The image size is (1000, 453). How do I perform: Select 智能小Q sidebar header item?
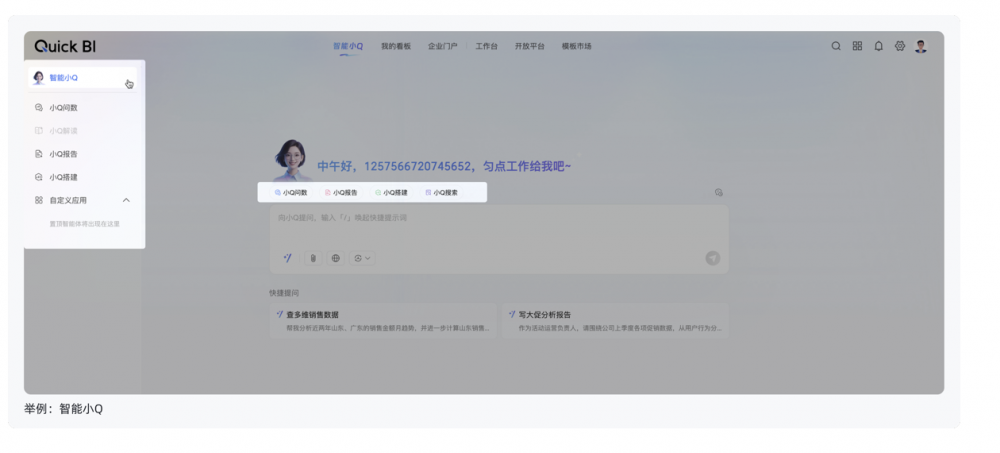pos(82,78)
